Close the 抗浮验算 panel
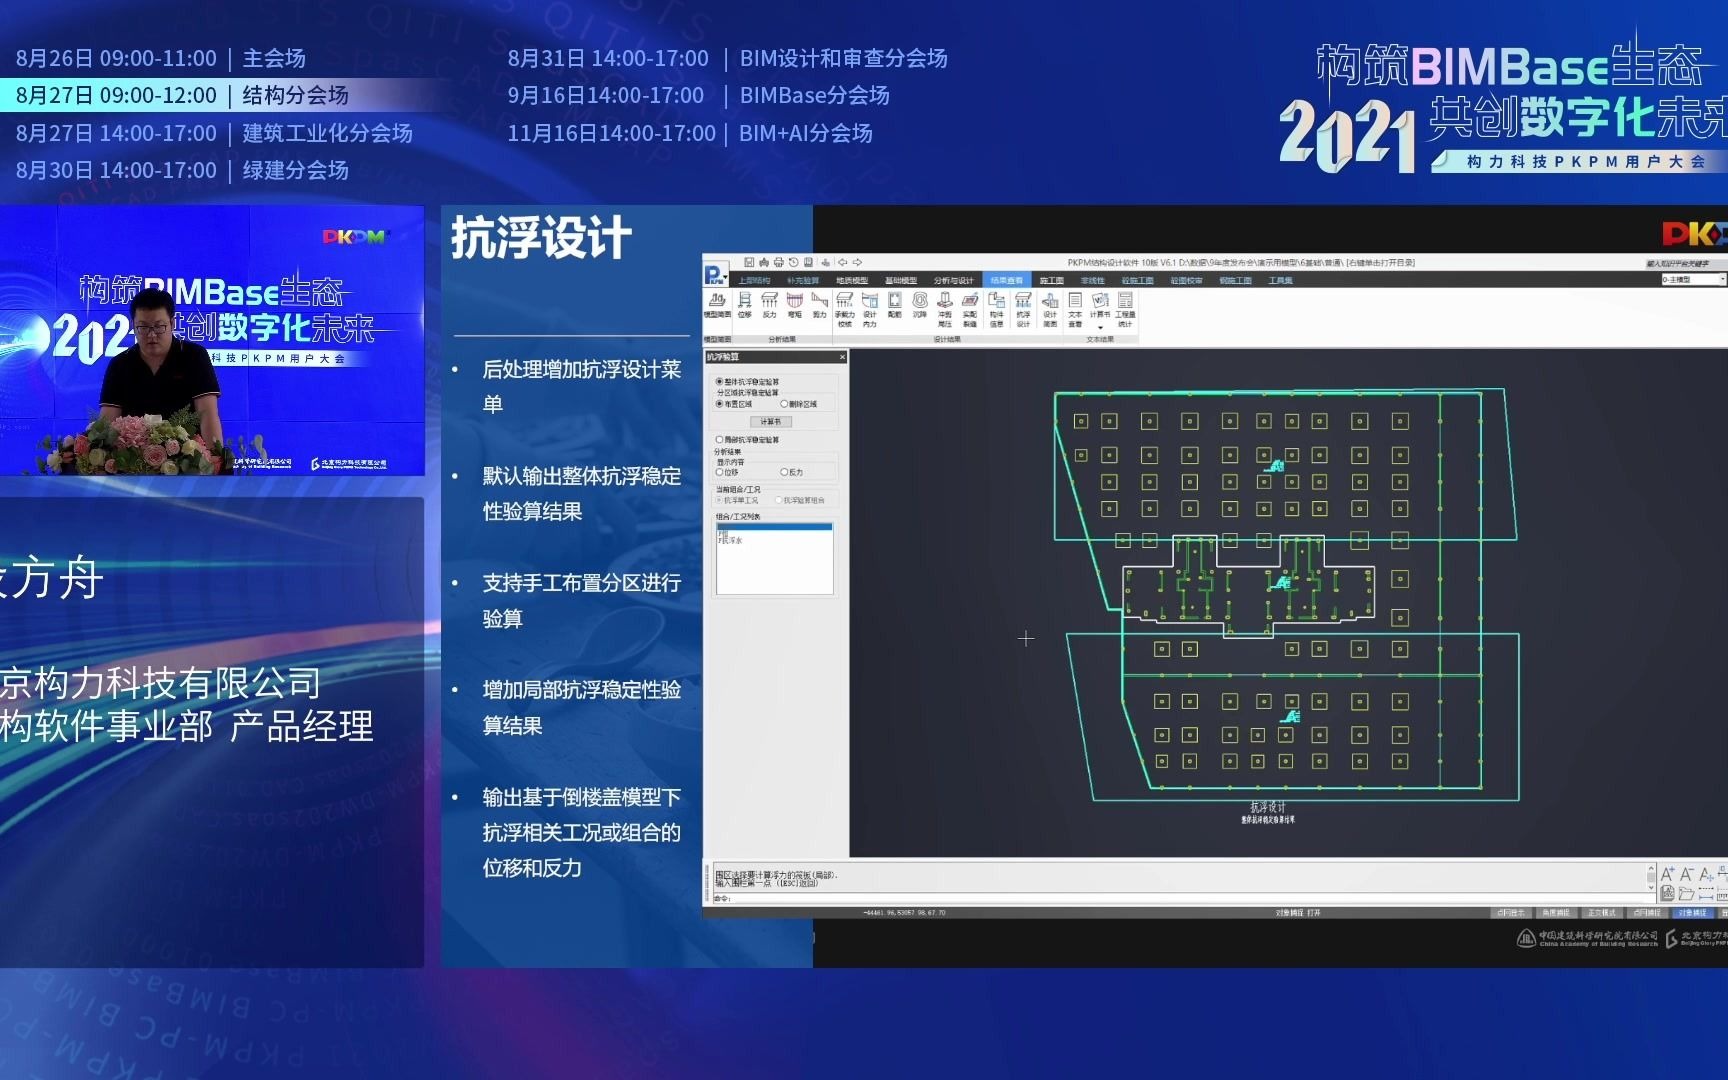This screenshot has width=1728, height=1080. (x=842, y=357)
